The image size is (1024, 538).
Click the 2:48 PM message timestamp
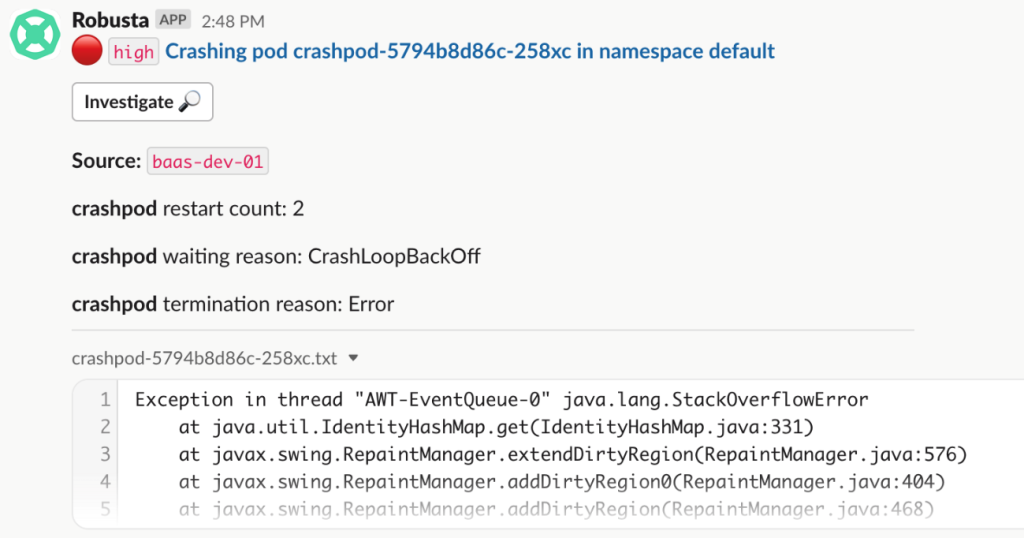[x=231, y=20]
